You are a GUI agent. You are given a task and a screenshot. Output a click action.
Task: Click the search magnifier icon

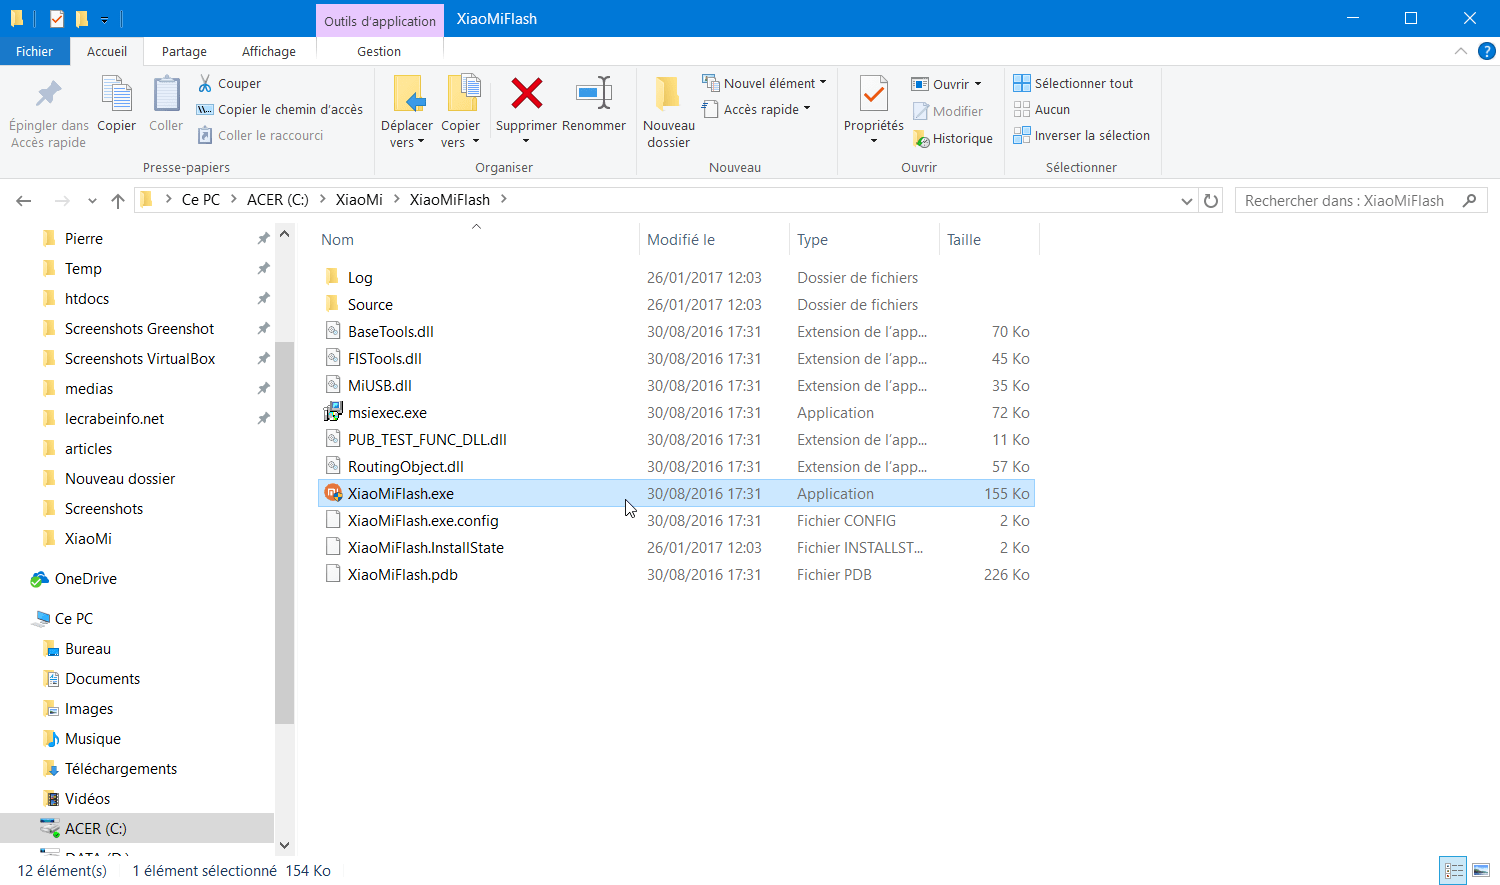[1469, 200]
